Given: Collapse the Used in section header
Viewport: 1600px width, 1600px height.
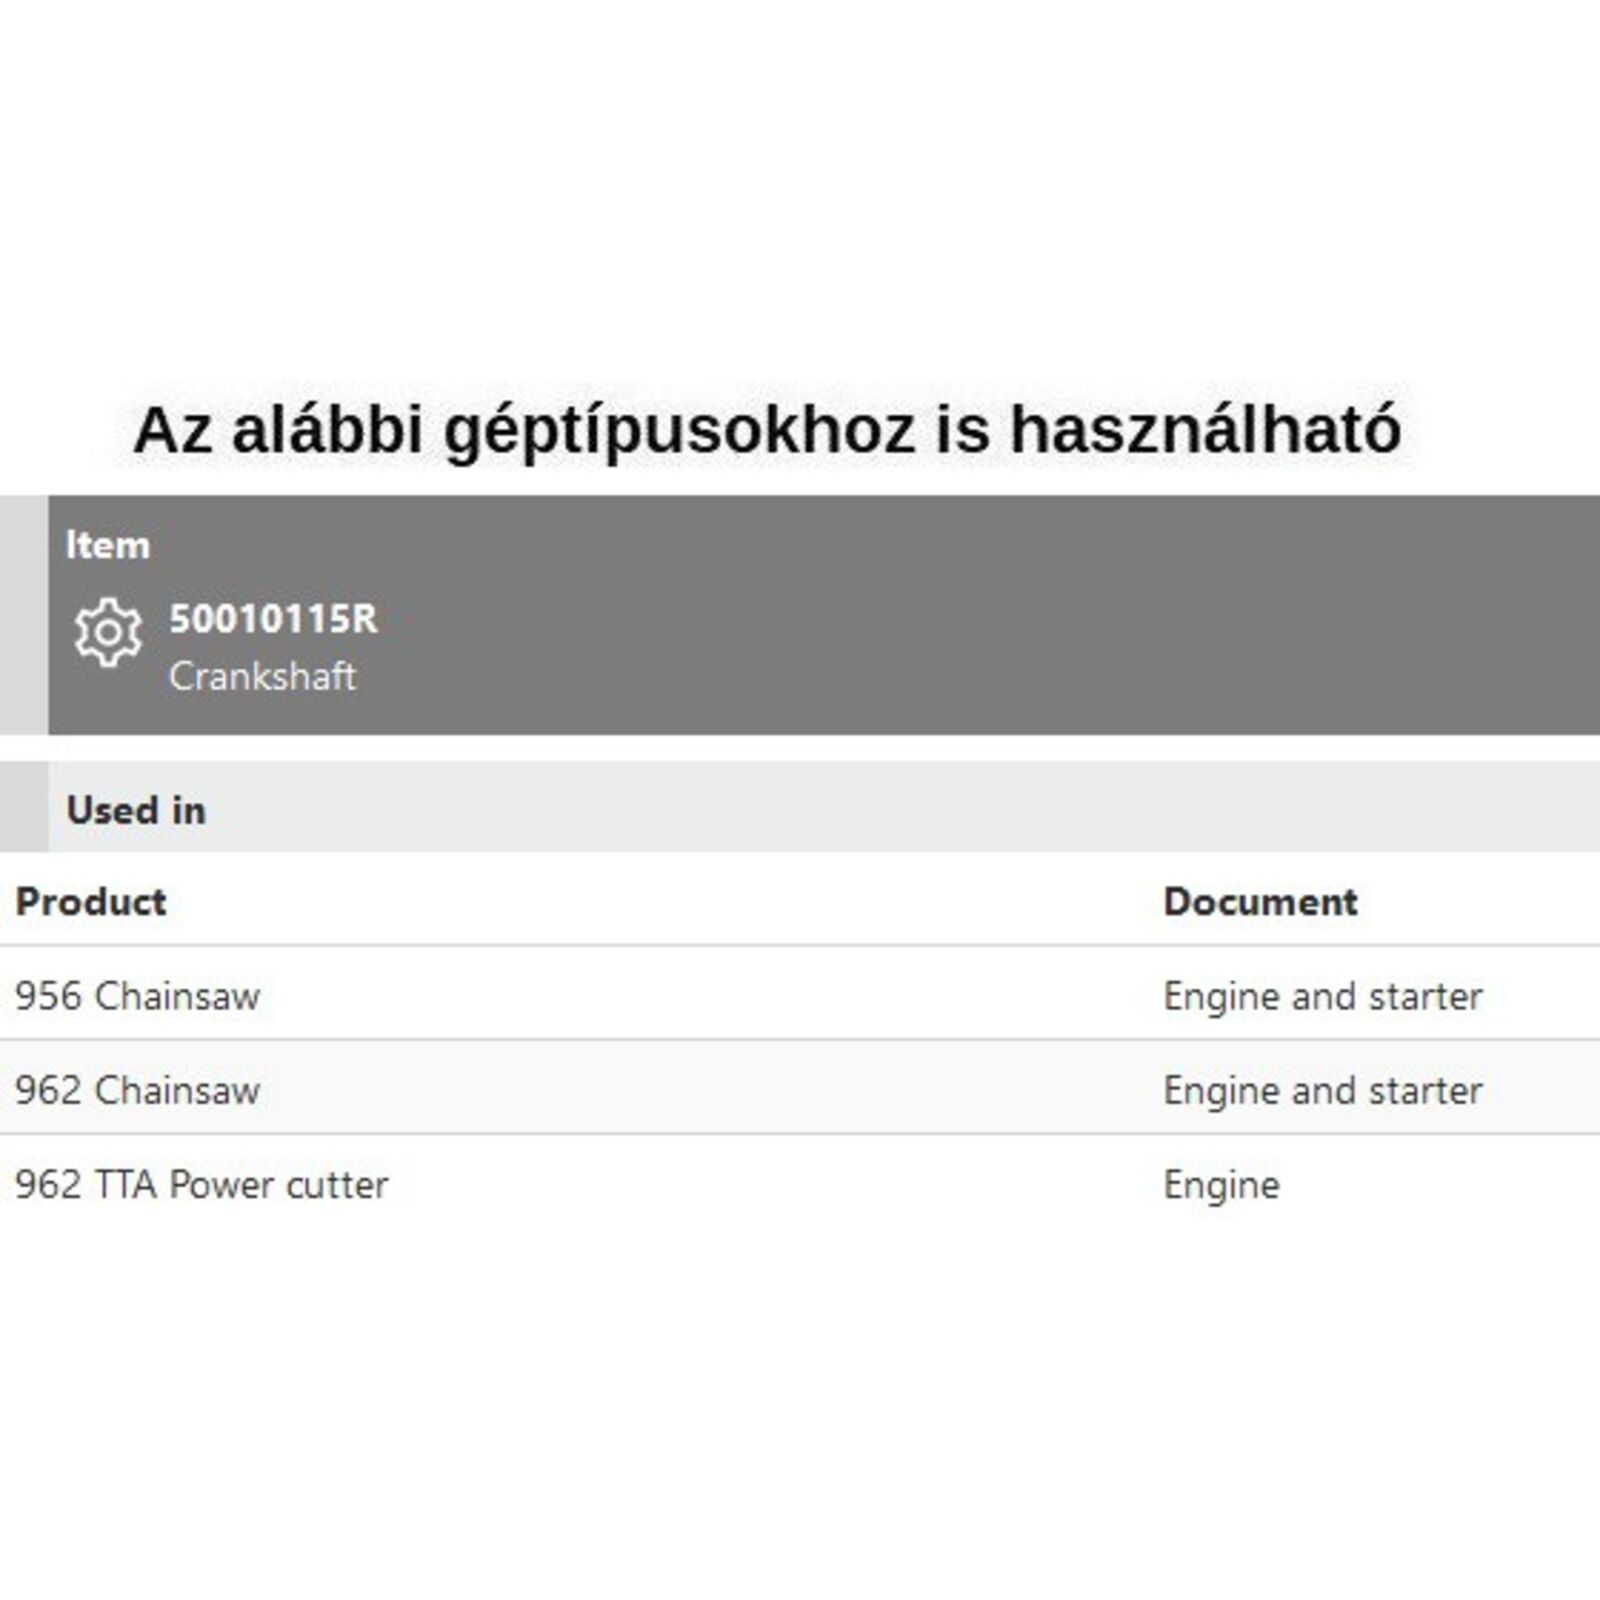Looking at the screenshot, I should (x=136, y=810).
